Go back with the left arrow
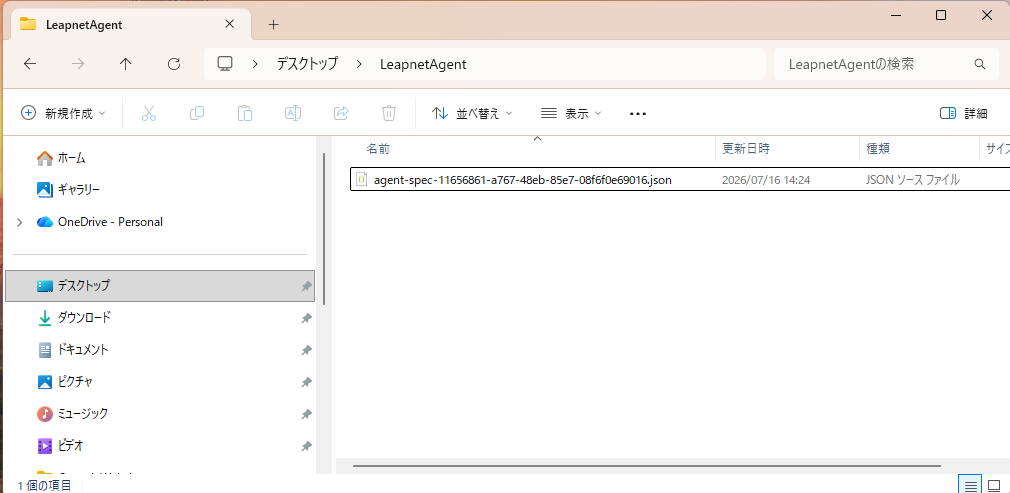The width and height of the screenshot is (1010, 493). pyautogui.click(x=30, y=64)
